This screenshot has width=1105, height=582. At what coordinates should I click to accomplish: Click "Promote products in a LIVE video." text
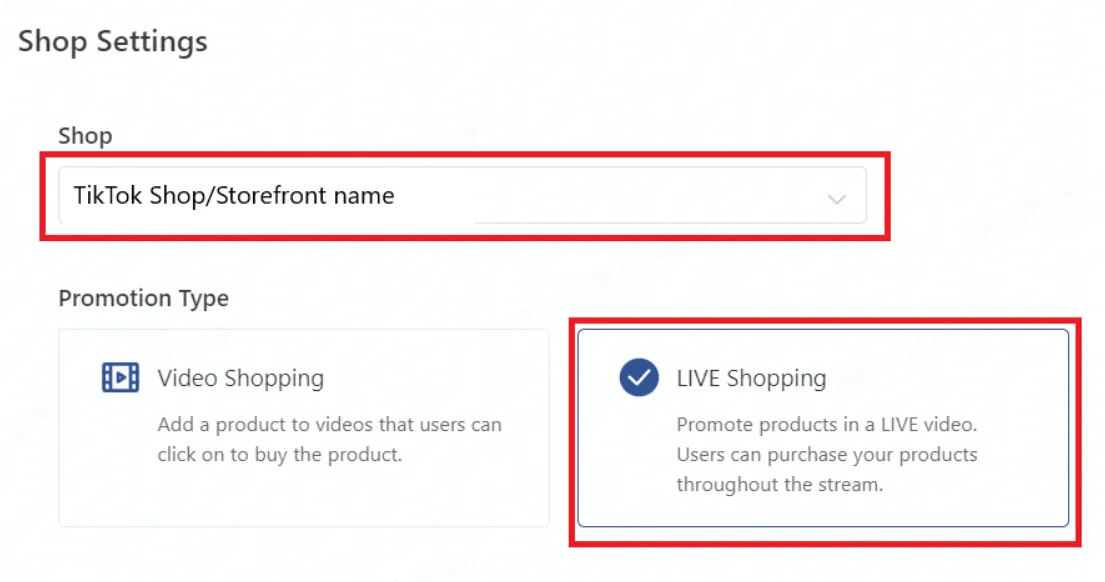tap(827, 425)
